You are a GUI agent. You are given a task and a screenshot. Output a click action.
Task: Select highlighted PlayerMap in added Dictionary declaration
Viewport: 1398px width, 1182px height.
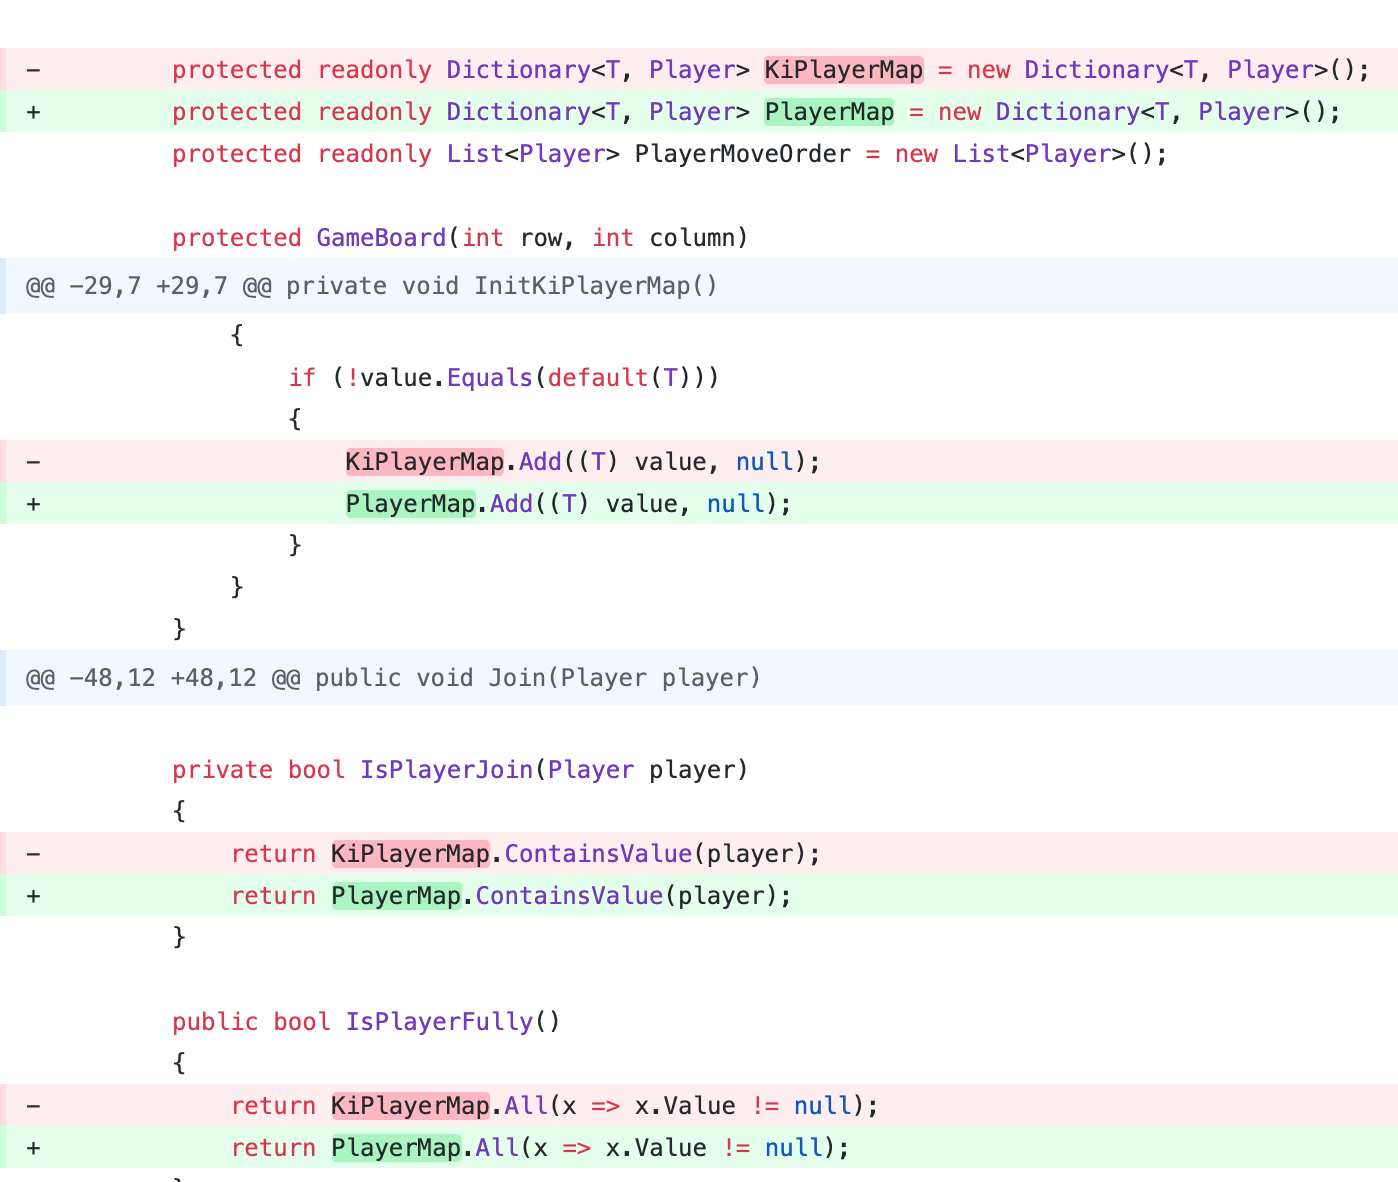[x=829, y=112]
